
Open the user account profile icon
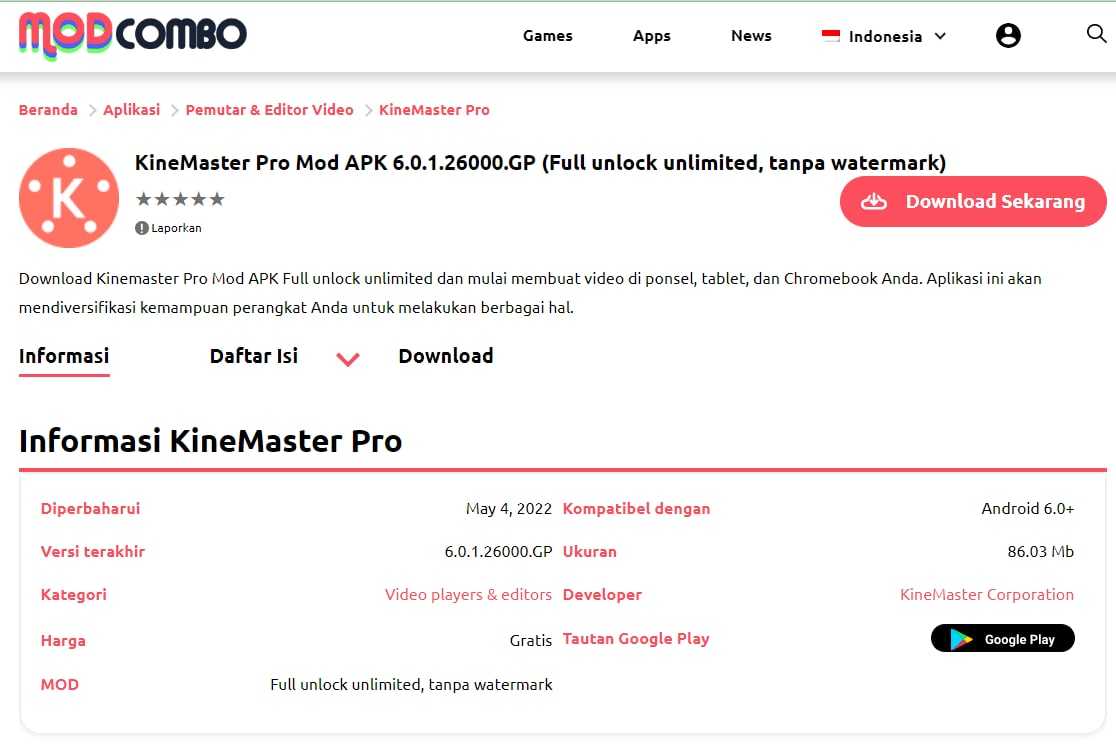(x=1008, y=35)
